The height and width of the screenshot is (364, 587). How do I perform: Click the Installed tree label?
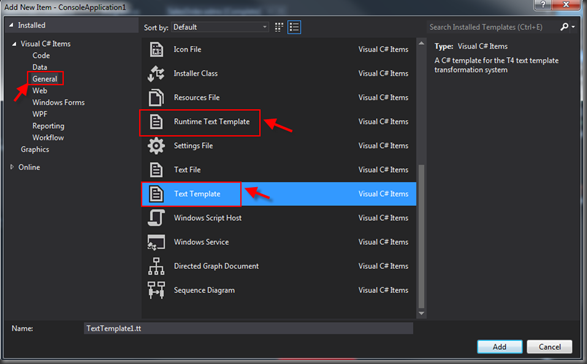(x=31, y=25)
